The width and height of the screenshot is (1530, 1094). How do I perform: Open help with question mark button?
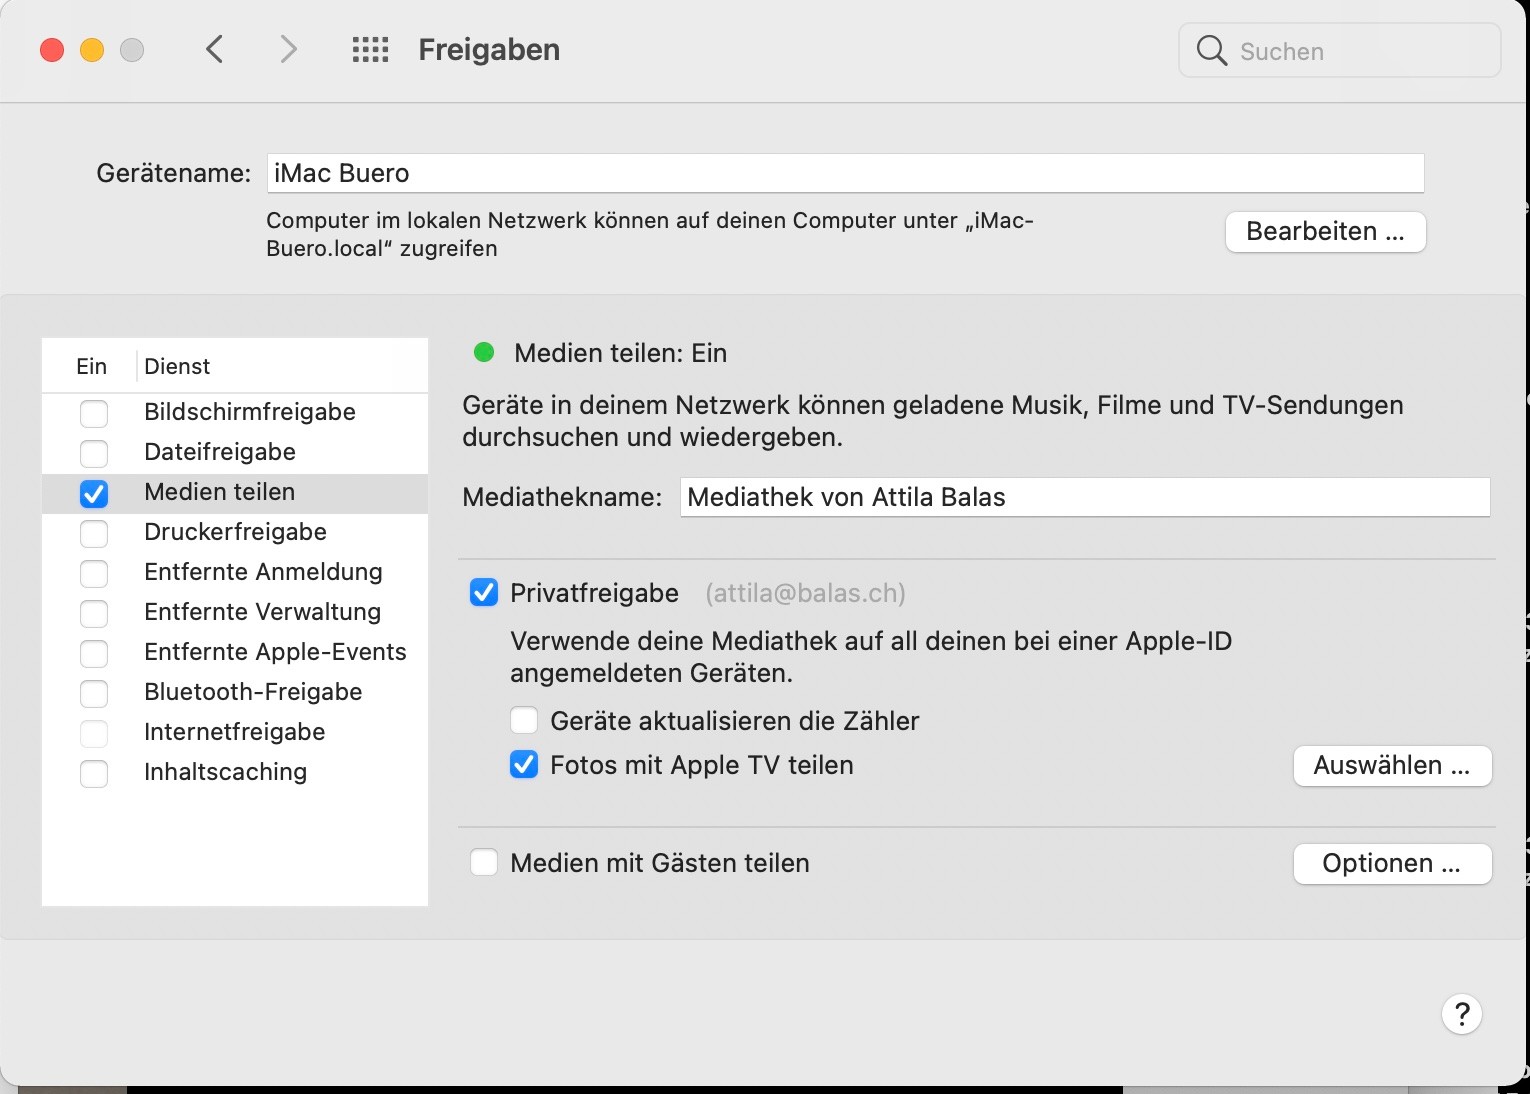[x=1461, y=1014]
